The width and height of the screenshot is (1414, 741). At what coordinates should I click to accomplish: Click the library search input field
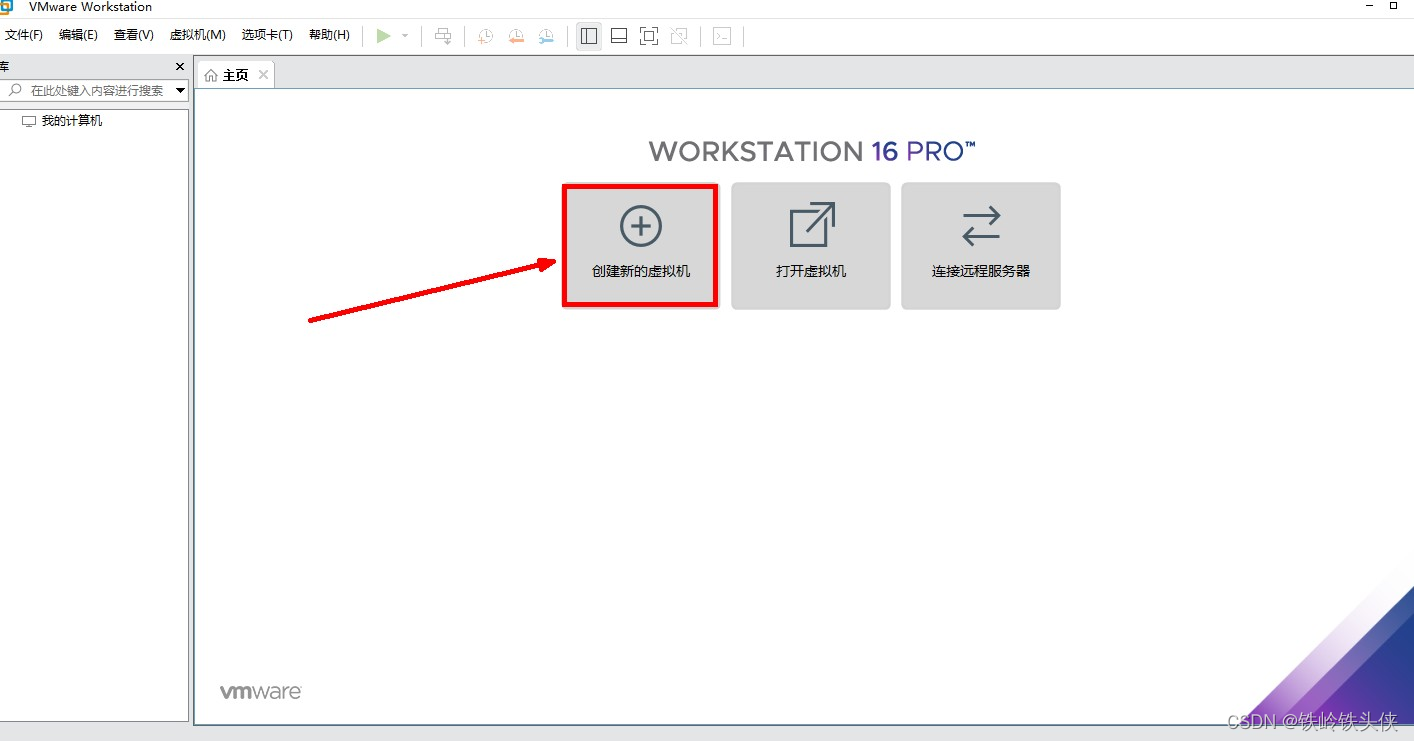coord(96,90)
